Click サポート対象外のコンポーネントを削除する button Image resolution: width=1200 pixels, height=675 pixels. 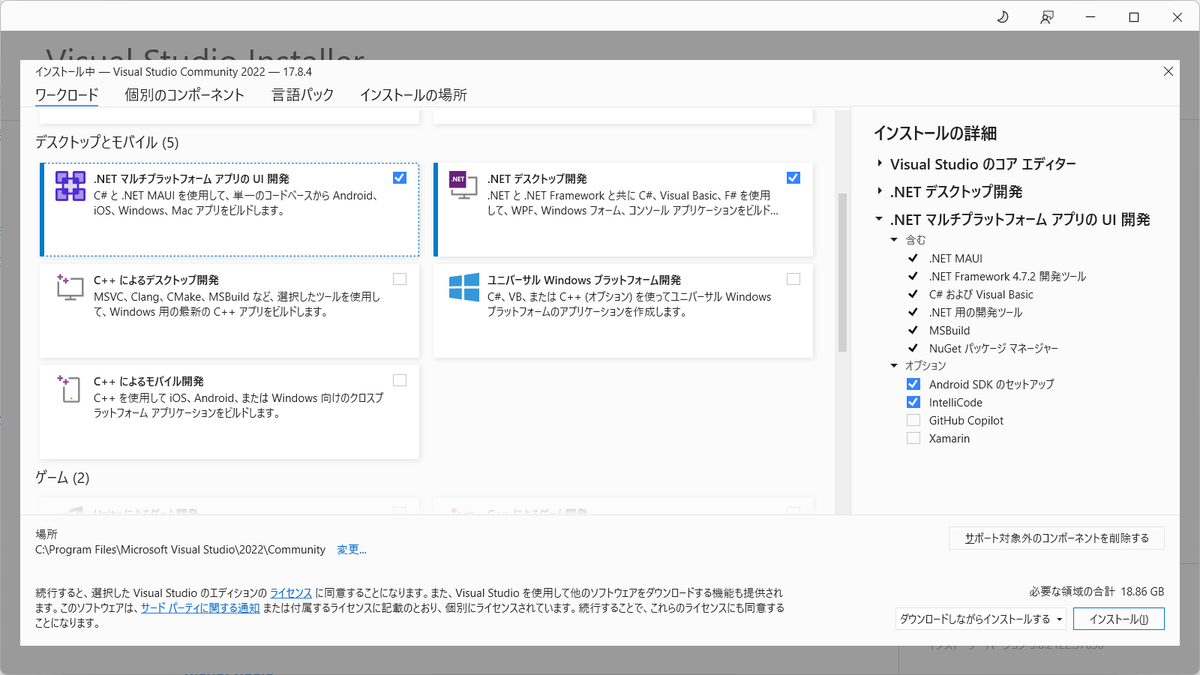point(1057,538)
